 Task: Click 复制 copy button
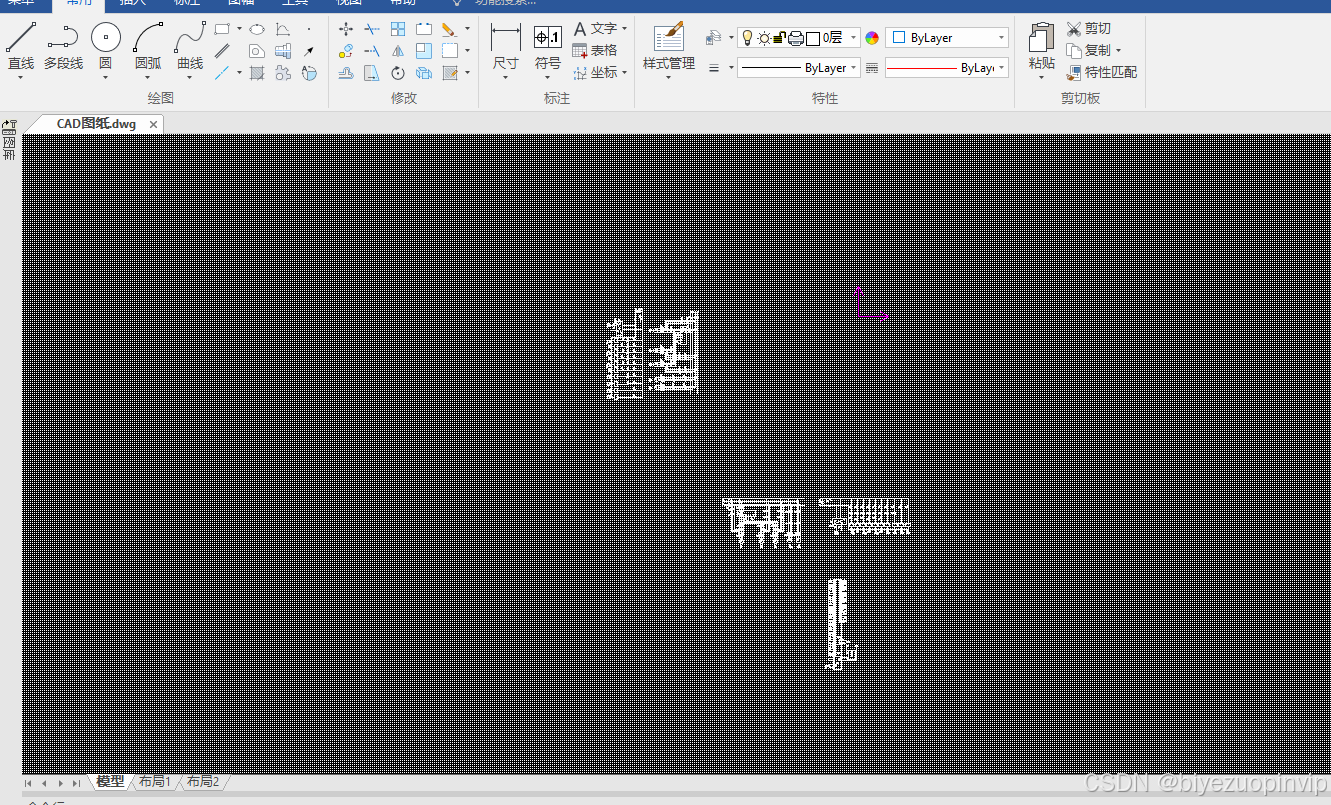pos(1089,50)
